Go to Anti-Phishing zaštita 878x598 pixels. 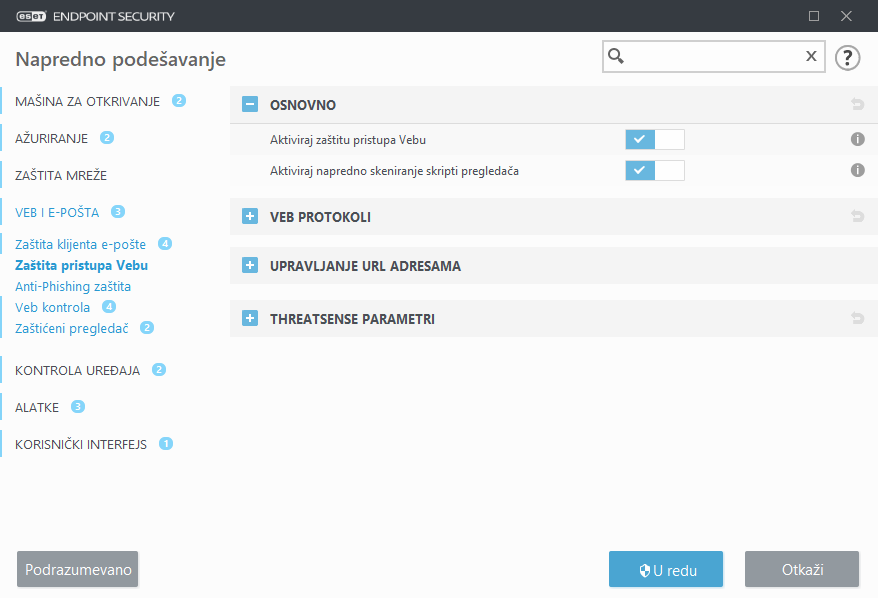(x=73, y=286)
